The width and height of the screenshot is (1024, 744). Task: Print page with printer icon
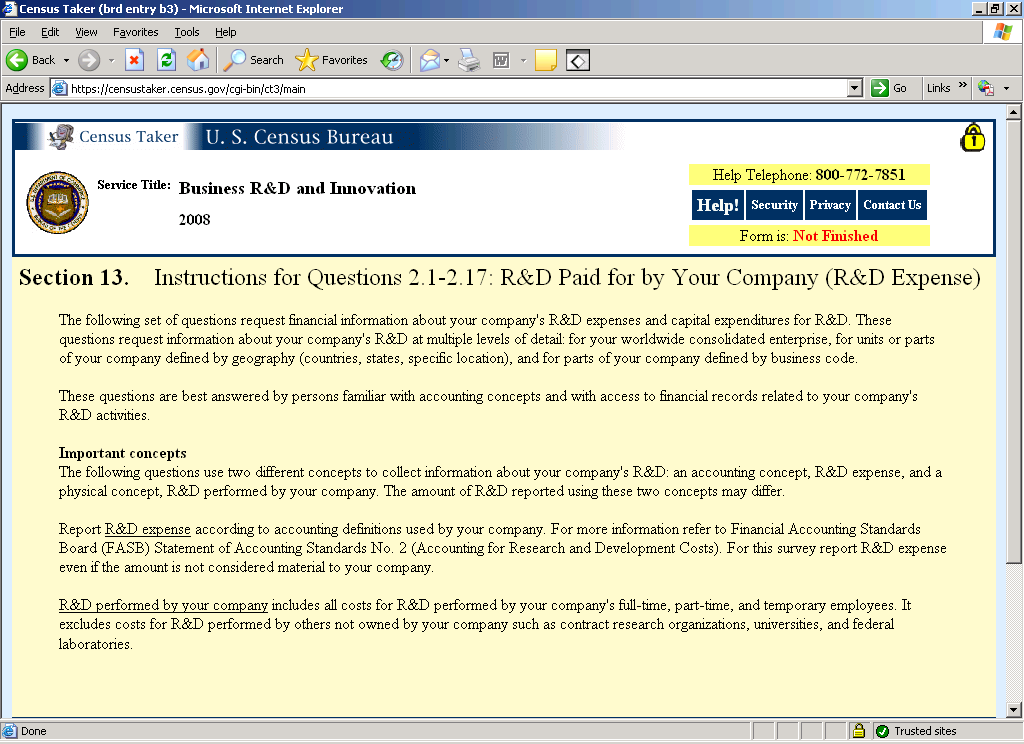(469, 60)
